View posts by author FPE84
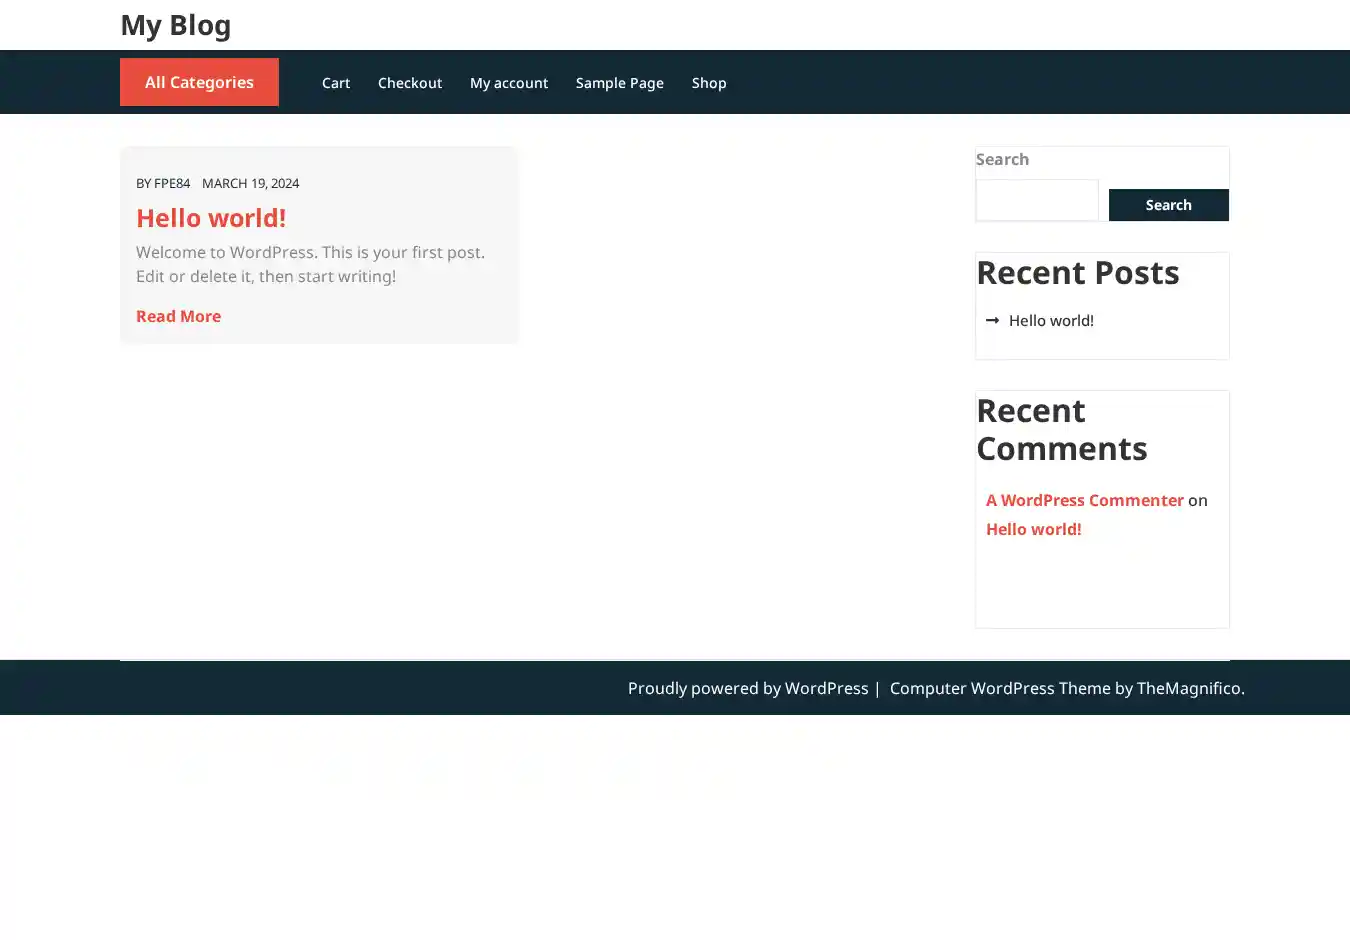Viewport: 1350px width, 940px height. (x=171, y=183)
